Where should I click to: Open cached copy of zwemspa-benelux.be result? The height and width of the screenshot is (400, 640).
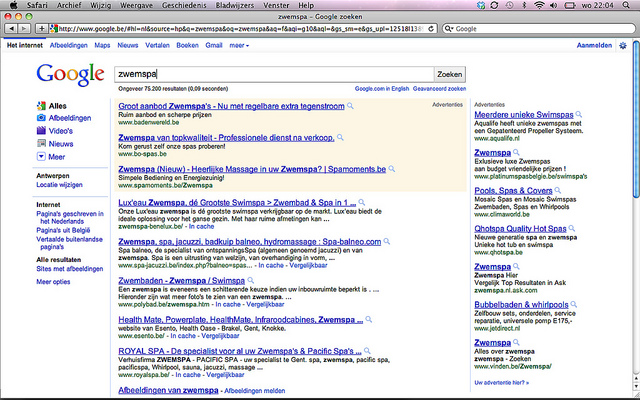point(201,226)
